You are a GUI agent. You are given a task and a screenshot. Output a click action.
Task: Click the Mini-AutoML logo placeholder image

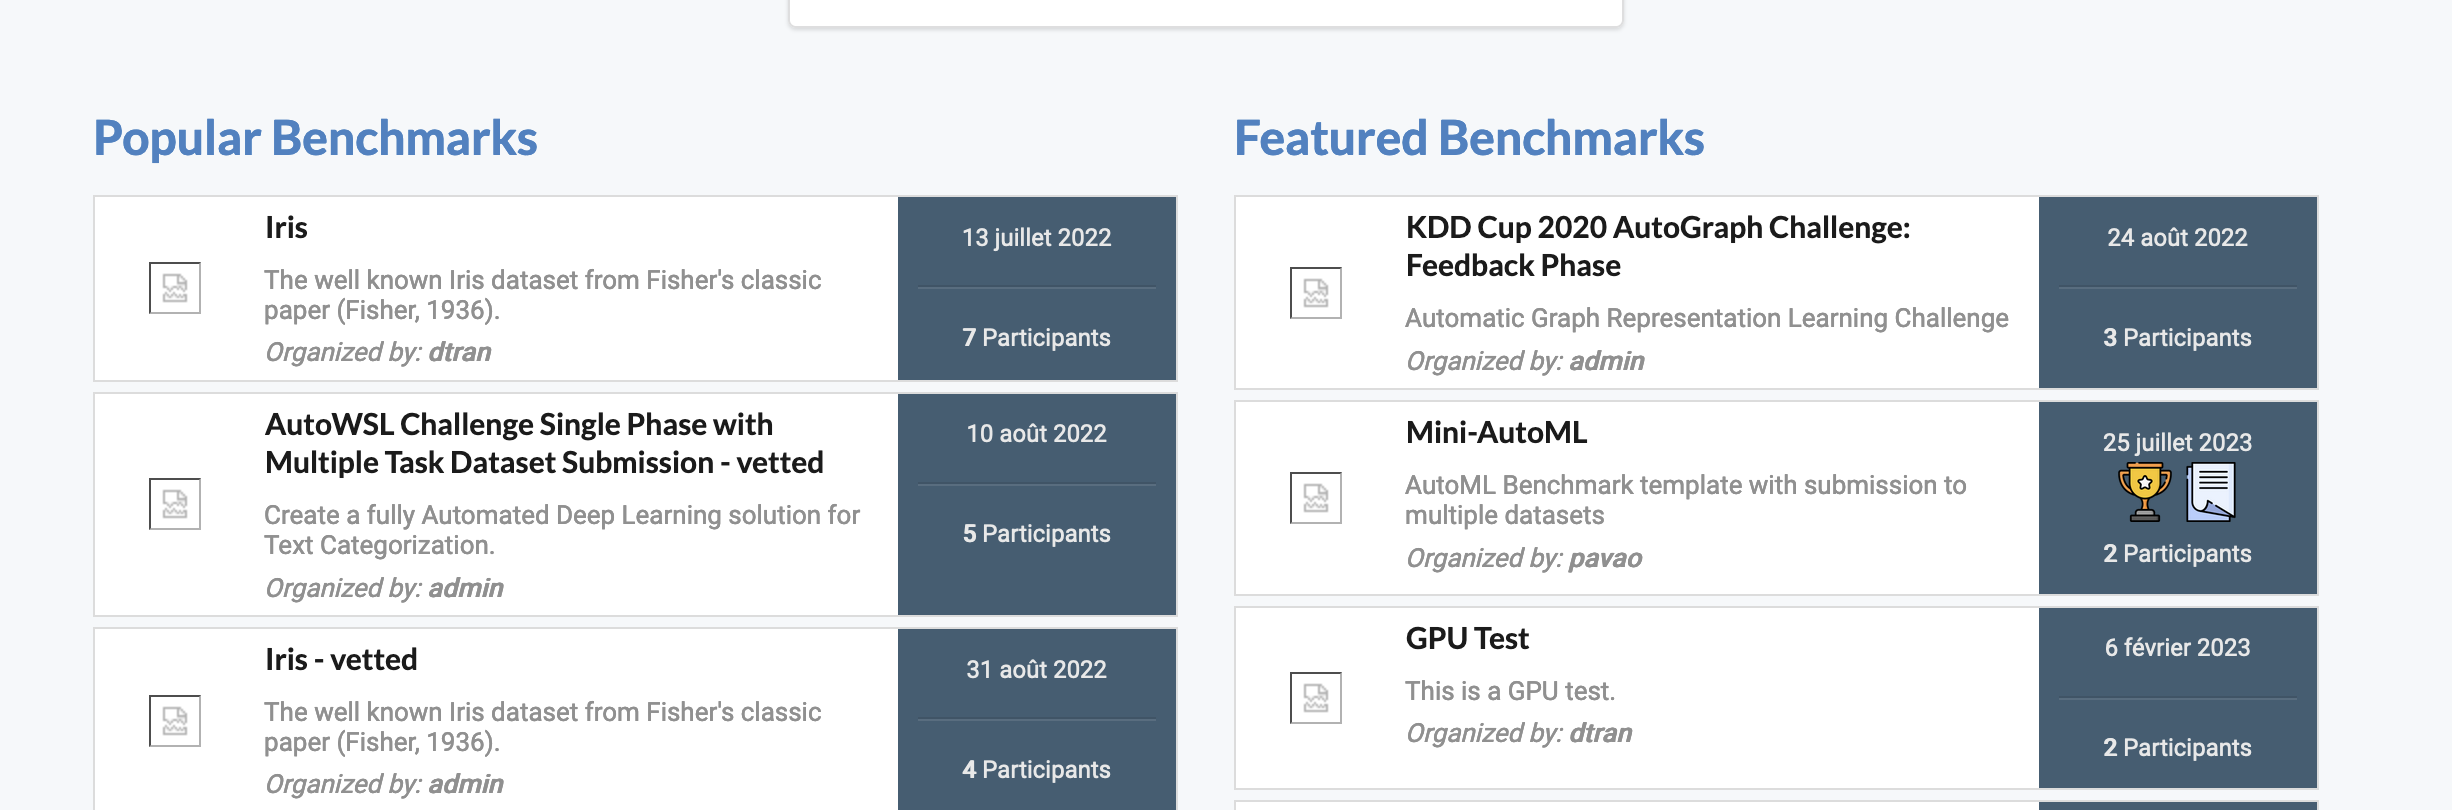(x=1316, y=498)
